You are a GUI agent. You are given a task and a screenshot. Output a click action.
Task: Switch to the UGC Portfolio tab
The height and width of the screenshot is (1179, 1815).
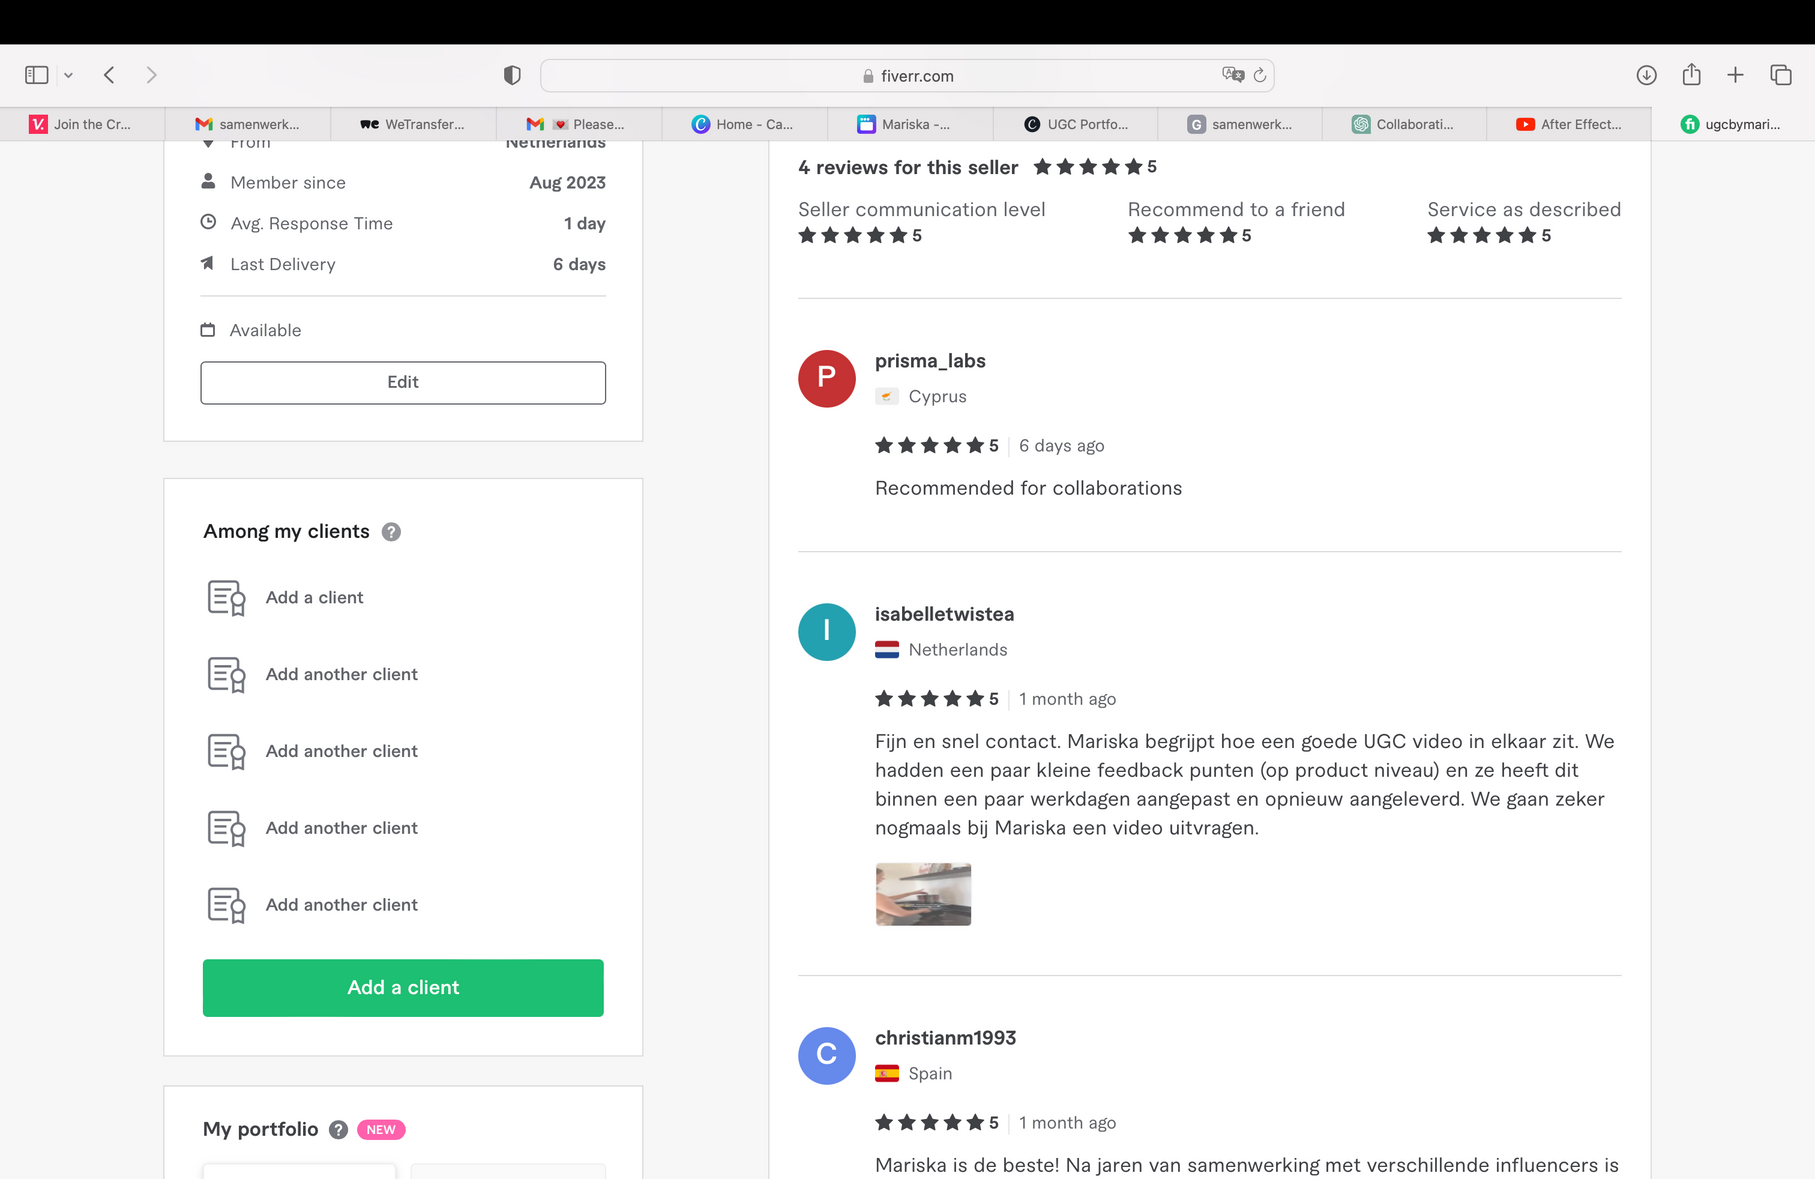(1076, 124)
